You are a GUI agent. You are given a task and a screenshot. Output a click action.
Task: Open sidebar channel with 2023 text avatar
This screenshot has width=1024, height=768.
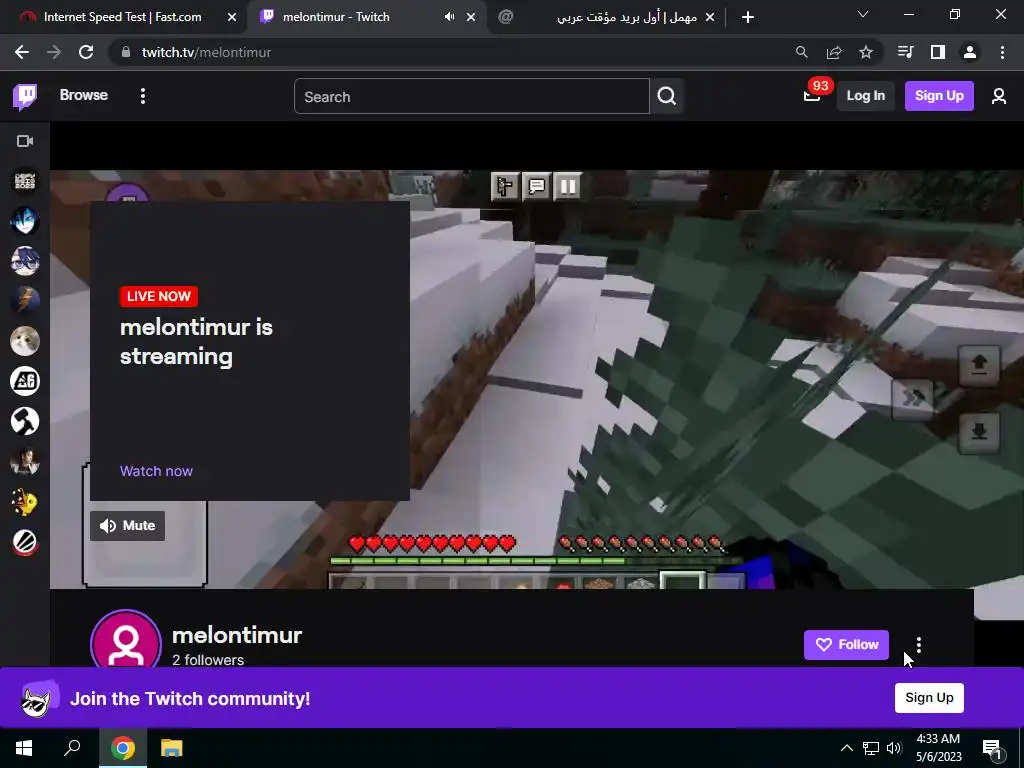point(25,181)
